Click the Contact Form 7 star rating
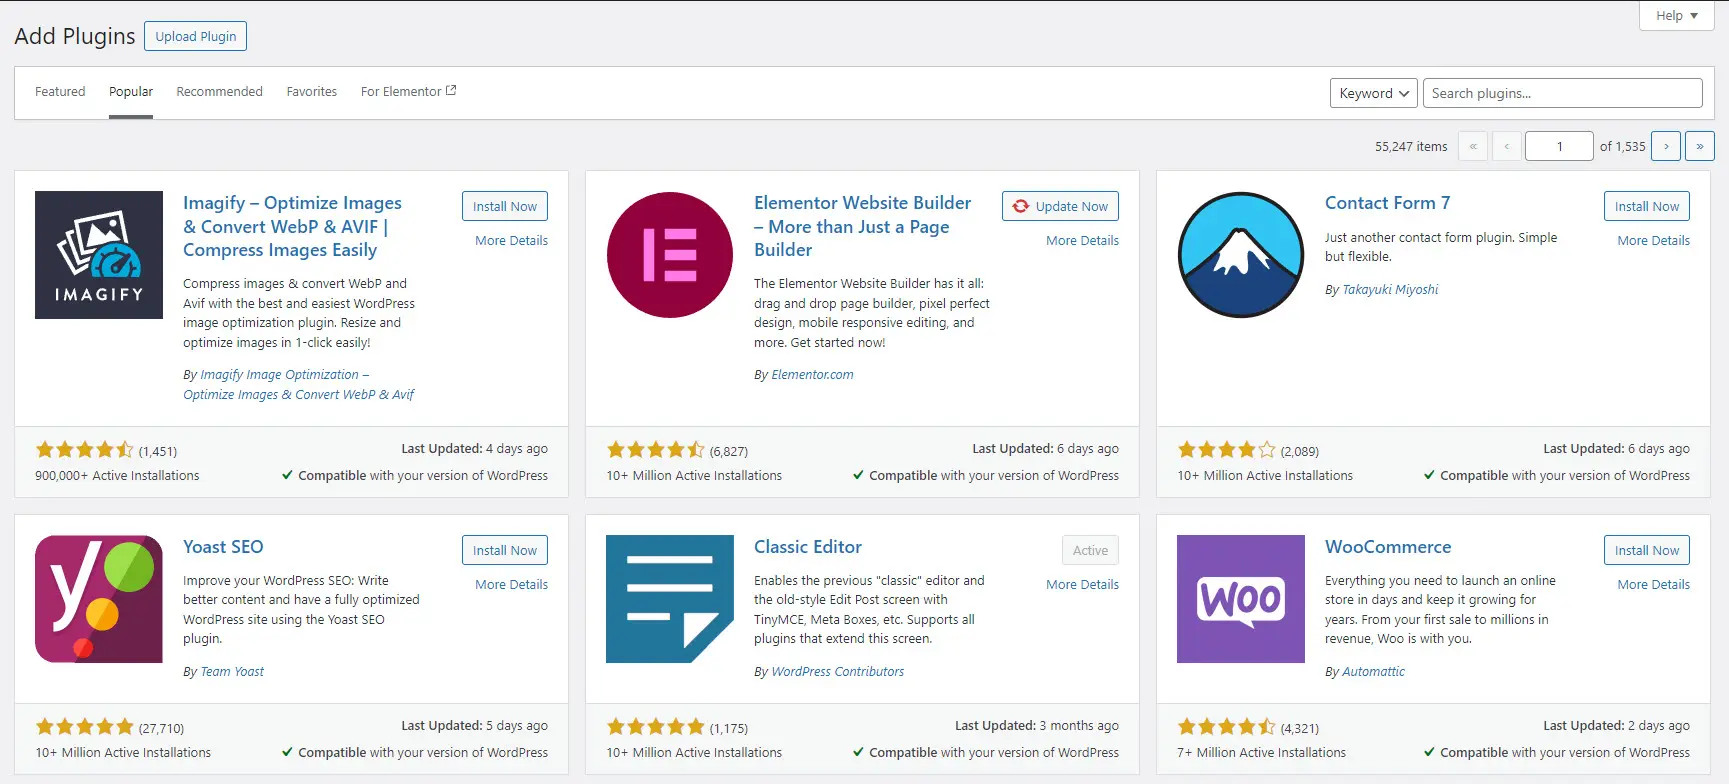Image resolution: width=1729 pixels, height=784 pixels. [1226, 450]
